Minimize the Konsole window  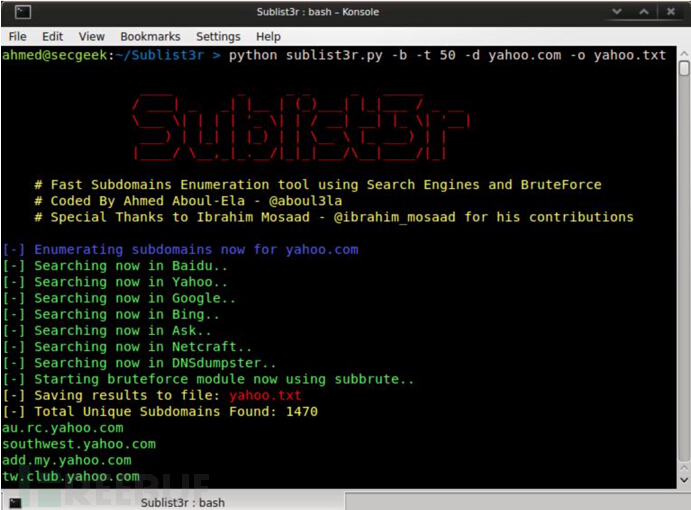coord(619,12)
